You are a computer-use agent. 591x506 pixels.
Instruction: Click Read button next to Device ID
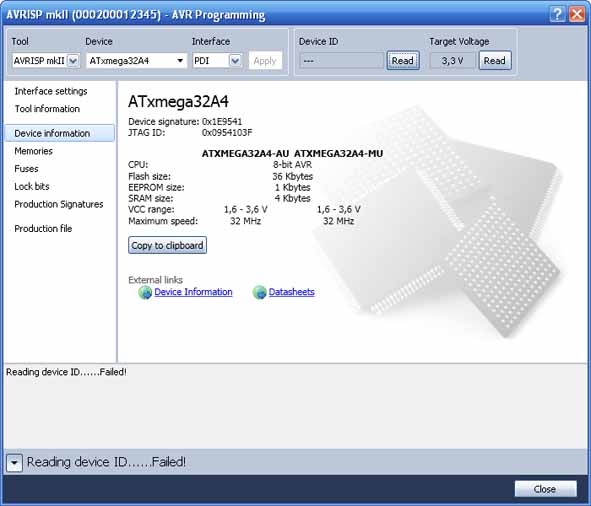(403, 61)
